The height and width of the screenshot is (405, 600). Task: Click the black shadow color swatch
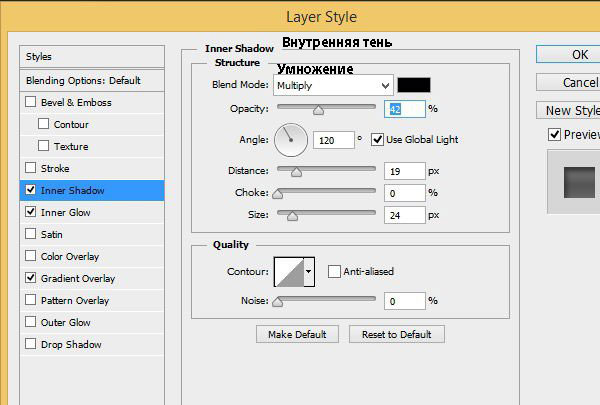[413, 86]
